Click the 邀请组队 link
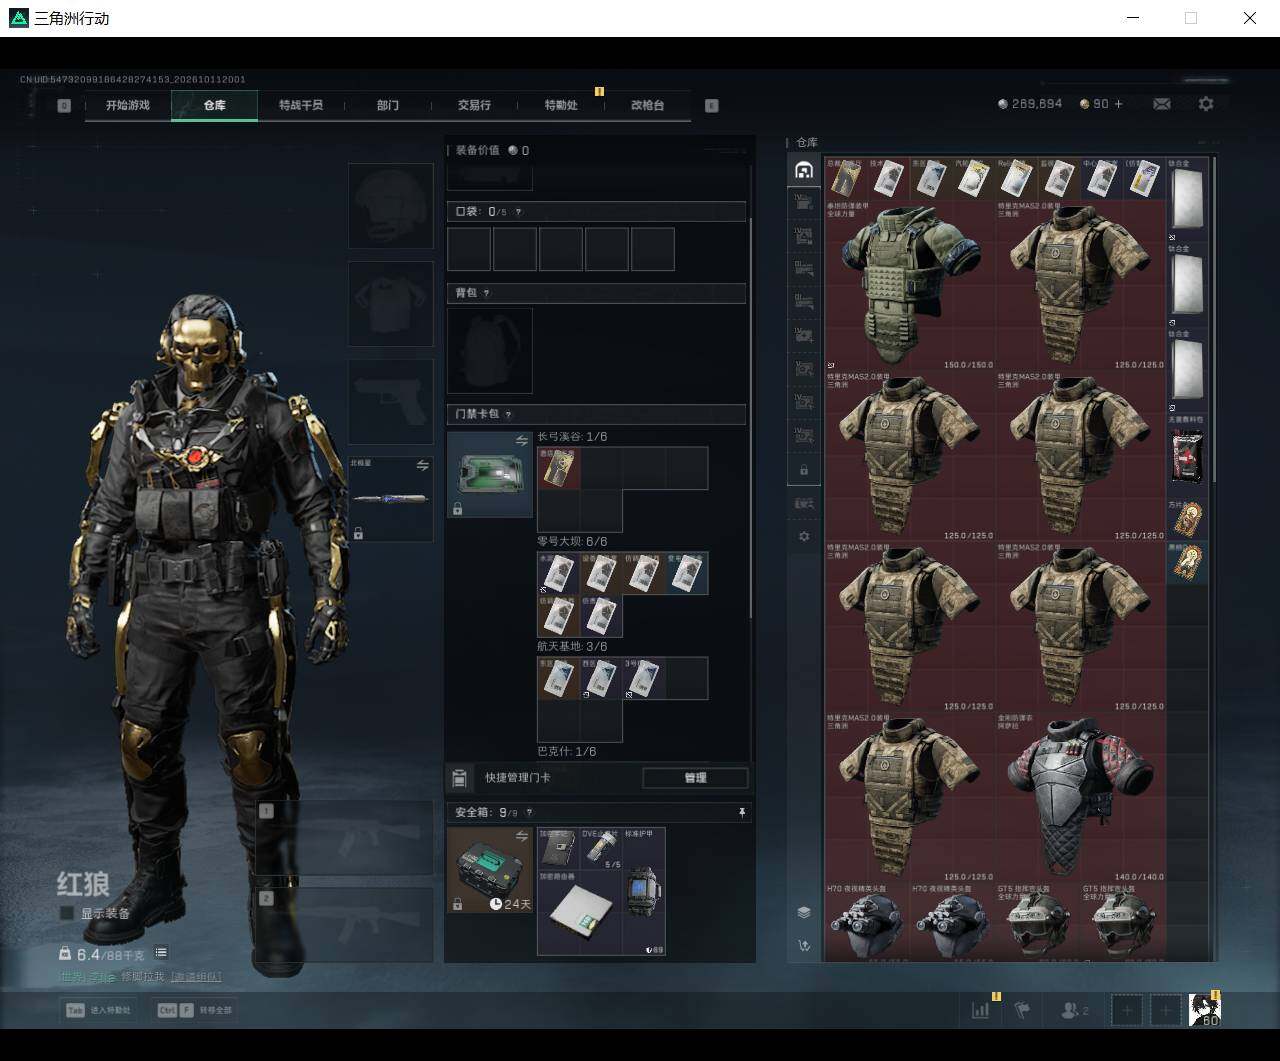This screenshot has height=1061, width=1280. click(x=196, y=976)
